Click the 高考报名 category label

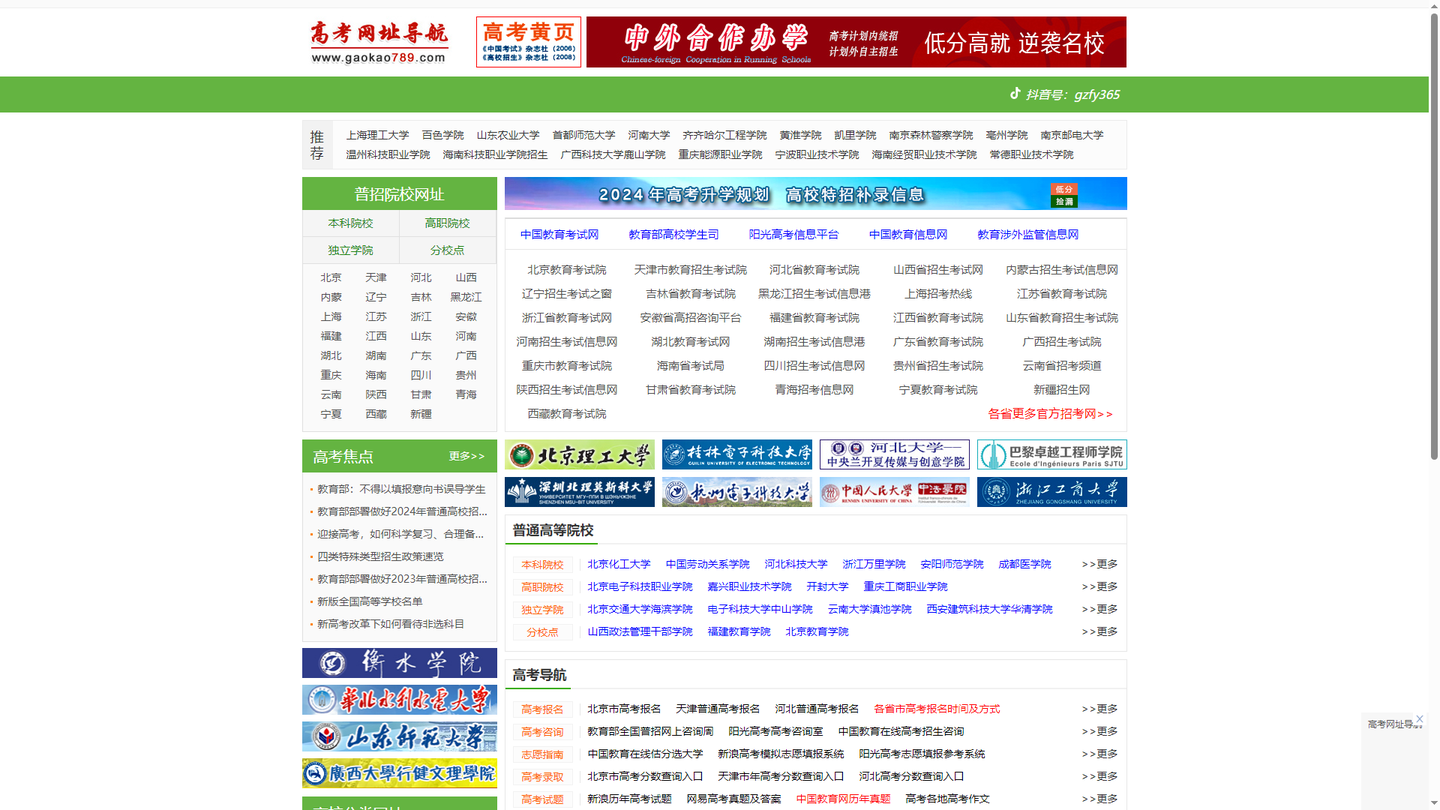click(542, 709)
